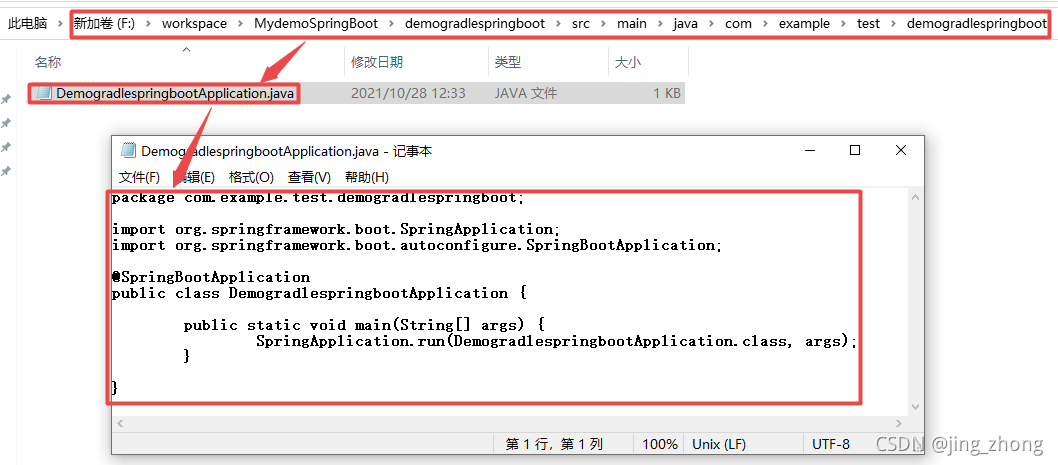Screen dimensions: 1058x465
Task: Expand the chevron after java in the breadcrumb
Action: tap(713, 24)
